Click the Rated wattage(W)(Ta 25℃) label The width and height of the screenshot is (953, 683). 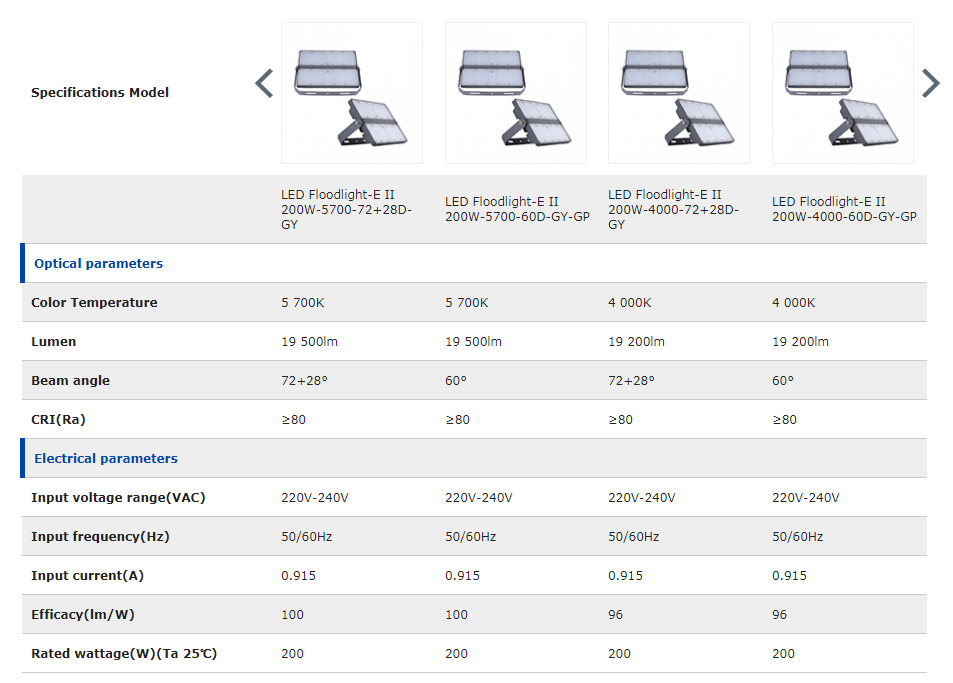pyautogui.click(x=124, y=654)
